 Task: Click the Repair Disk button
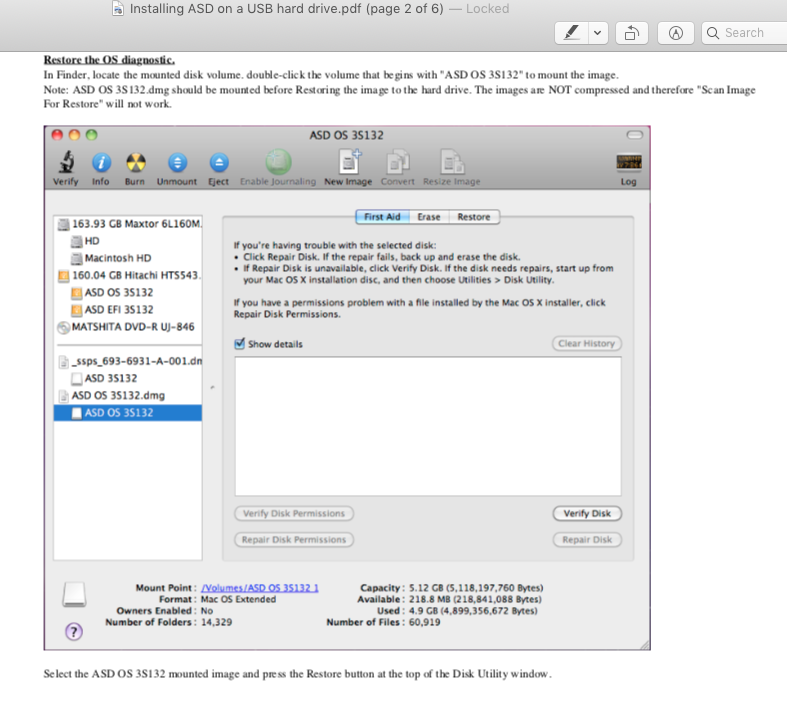pyautogui.click(x=587, y=539)
